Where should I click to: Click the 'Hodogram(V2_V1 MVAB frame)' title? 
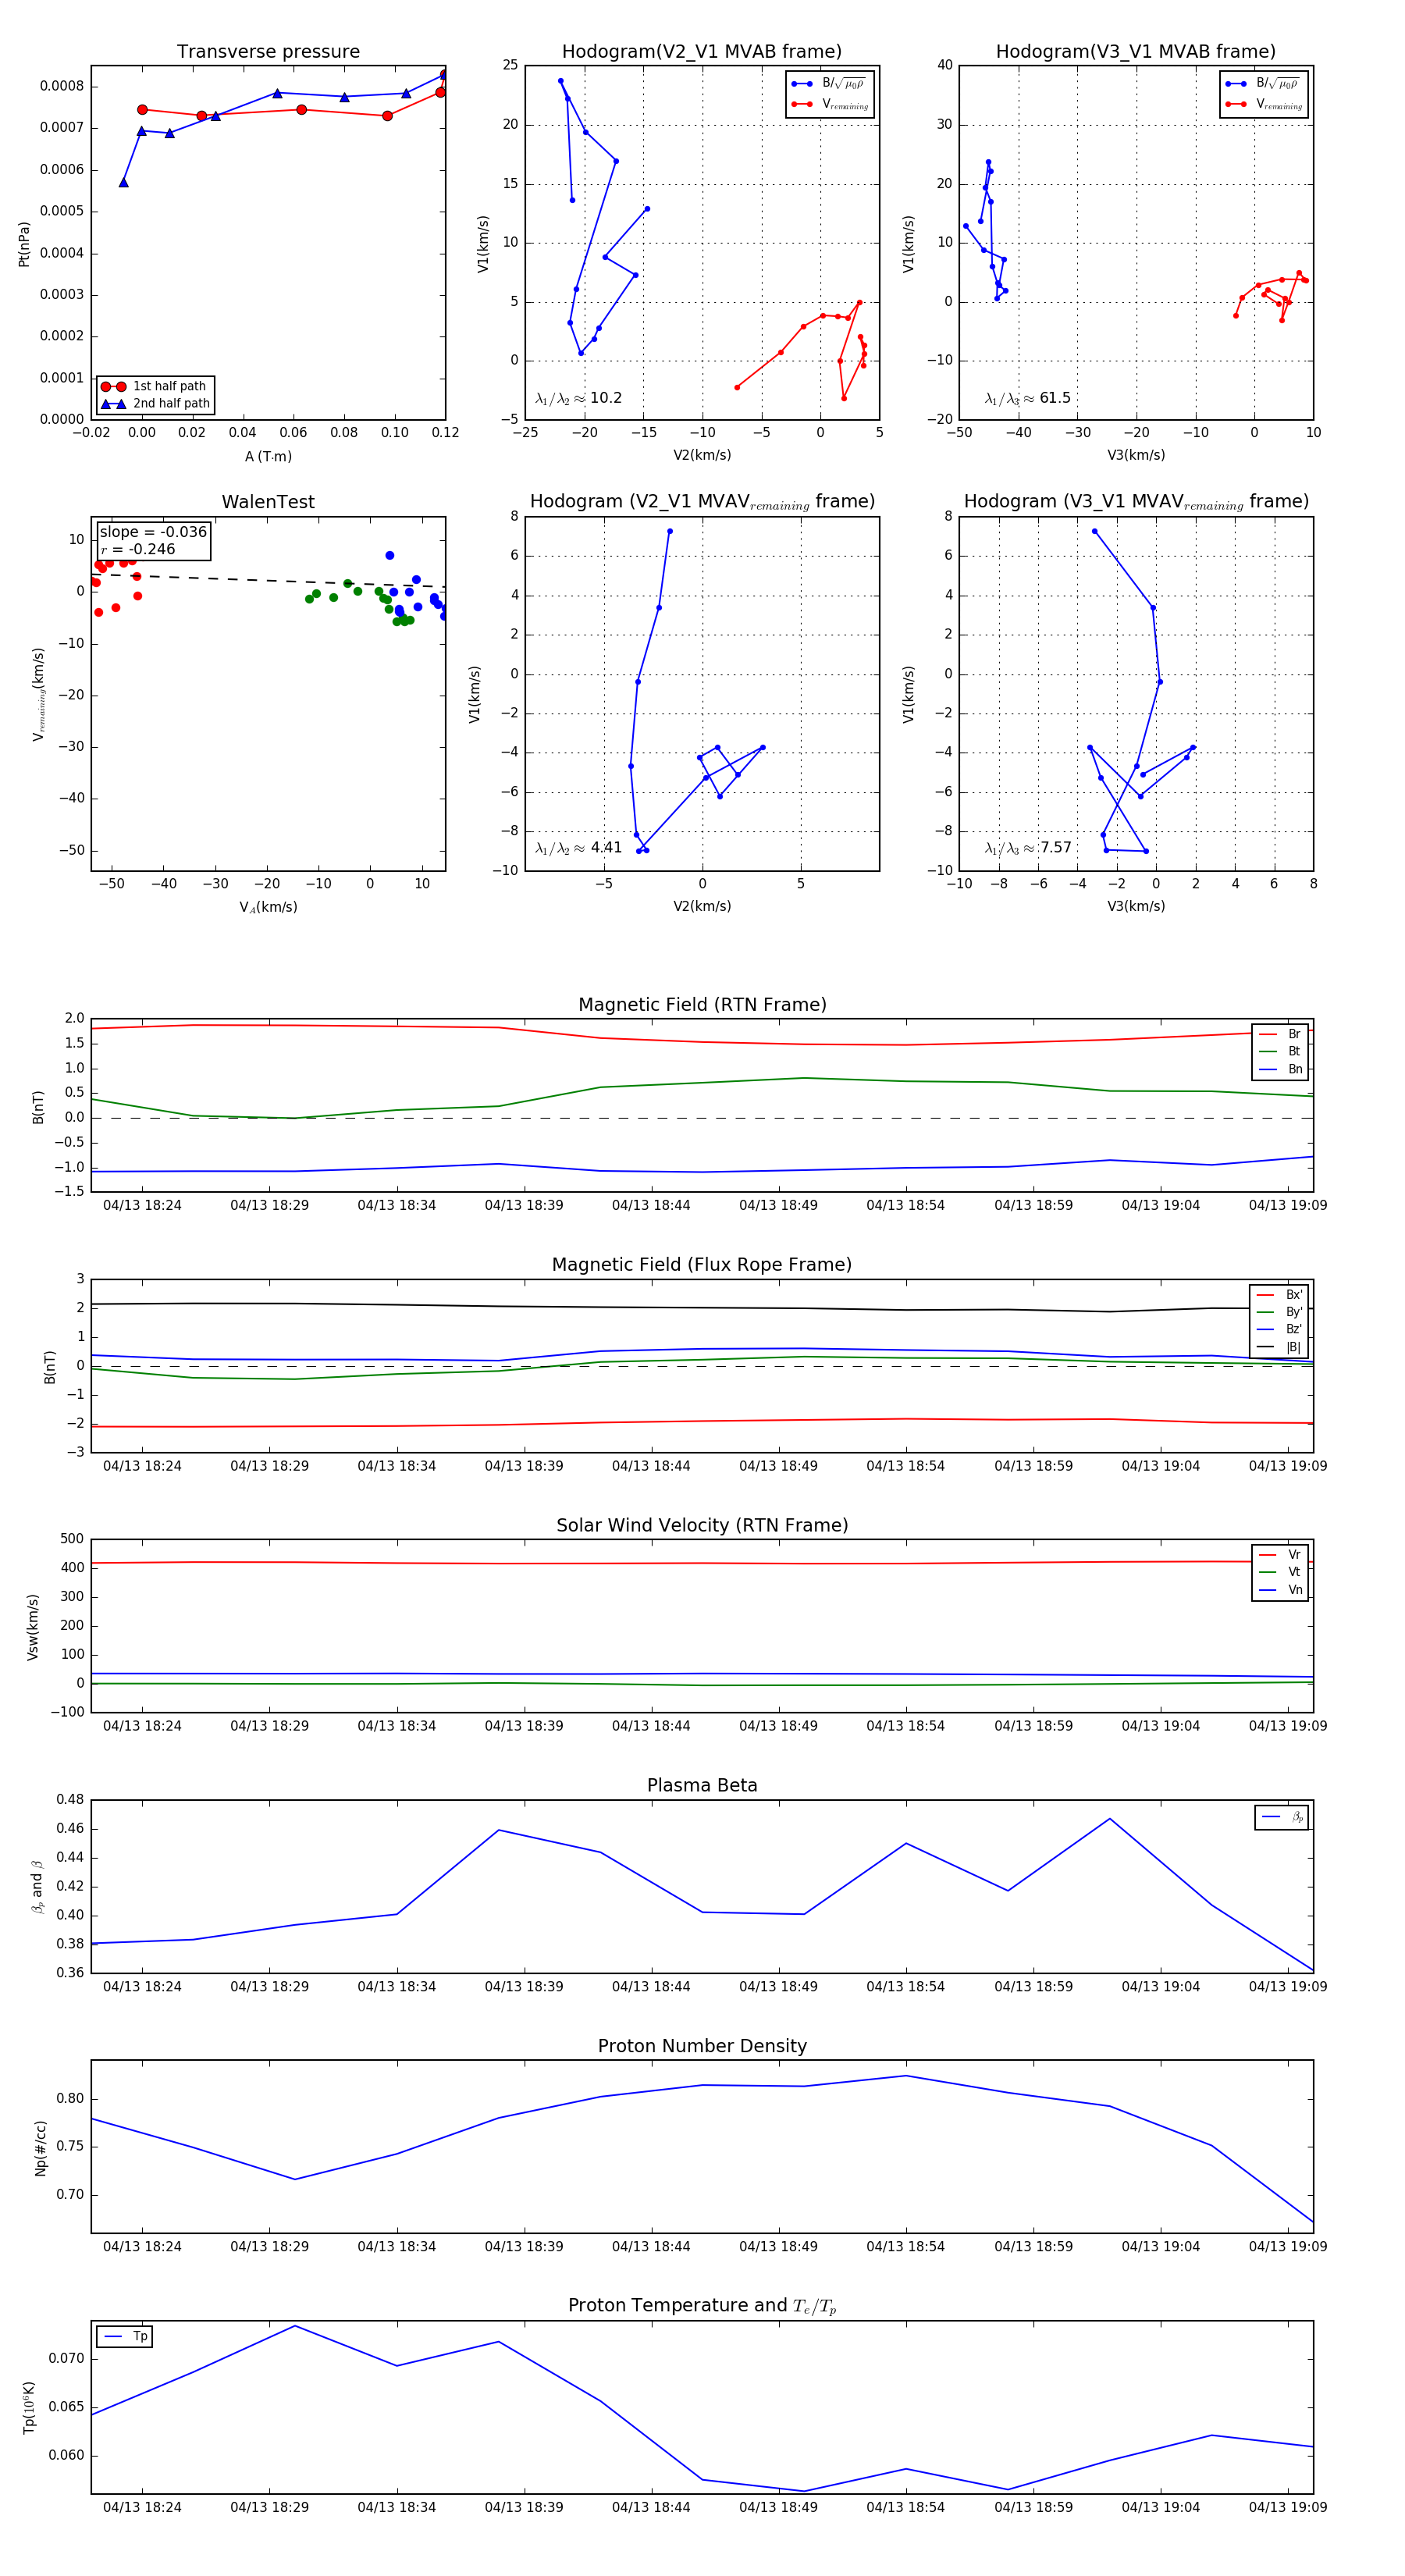pos(702,52)
